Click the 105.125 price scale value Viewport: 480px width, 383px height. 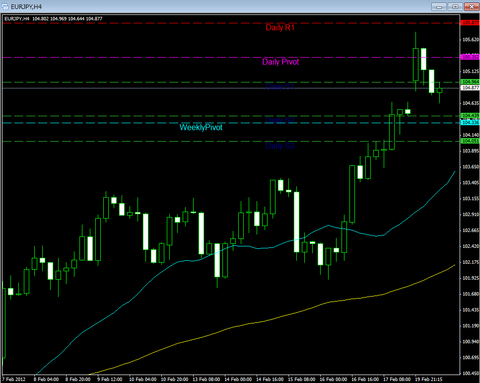(470, 71)
